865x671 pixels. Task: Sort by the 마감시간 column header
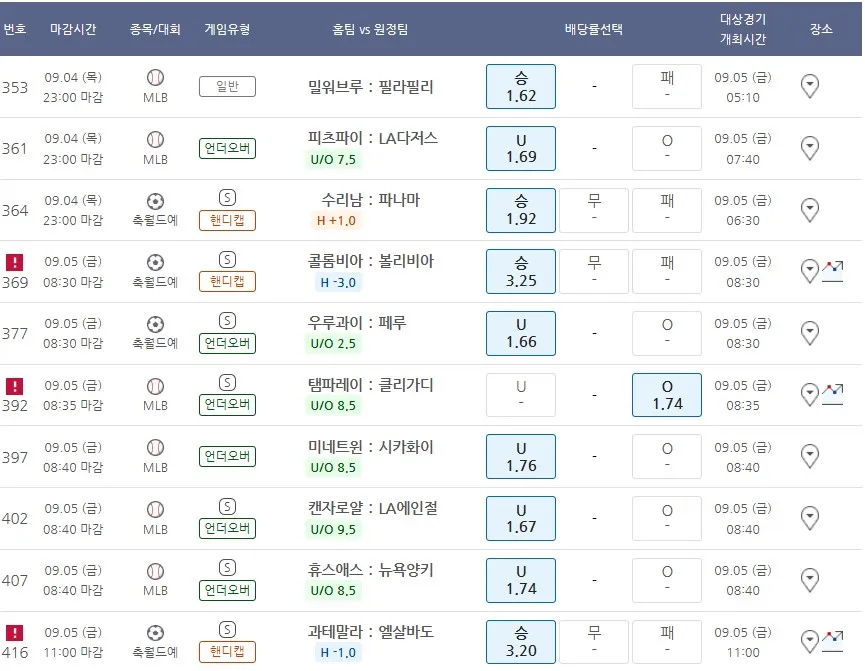pyautogui.click(x=73, y=29)
